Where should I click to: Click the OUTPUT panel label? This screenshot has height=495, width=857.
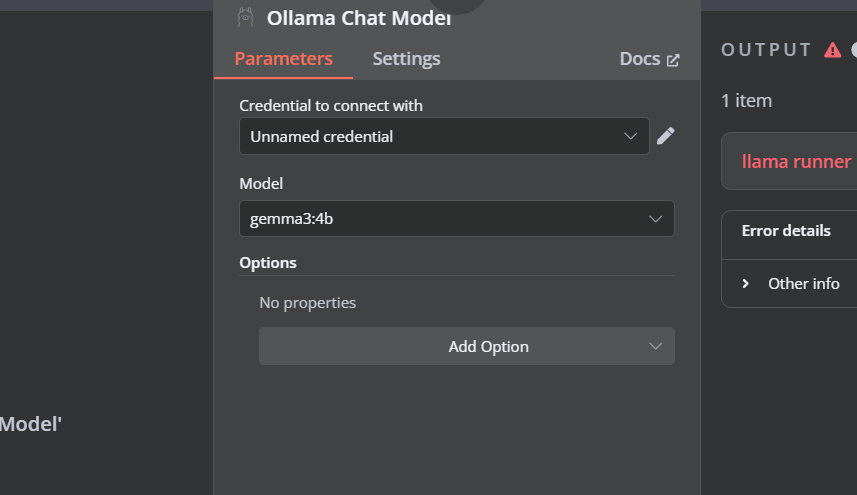coord(766,50)
